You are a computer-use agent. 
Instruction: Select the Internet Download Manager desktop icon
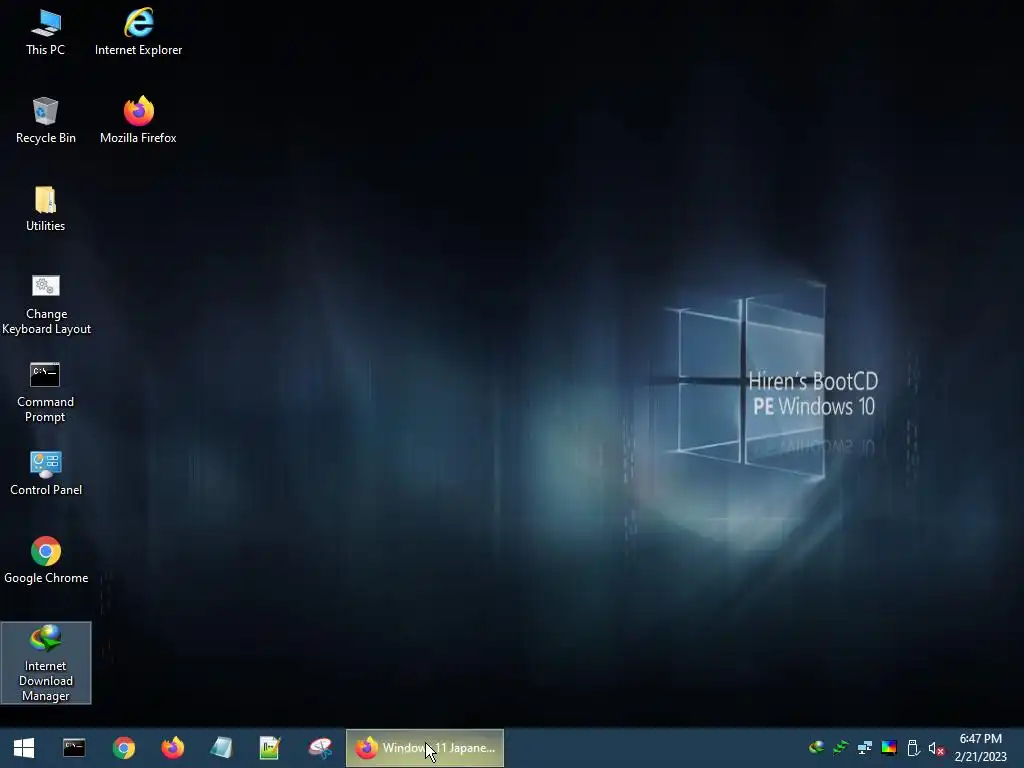(46, 663)
